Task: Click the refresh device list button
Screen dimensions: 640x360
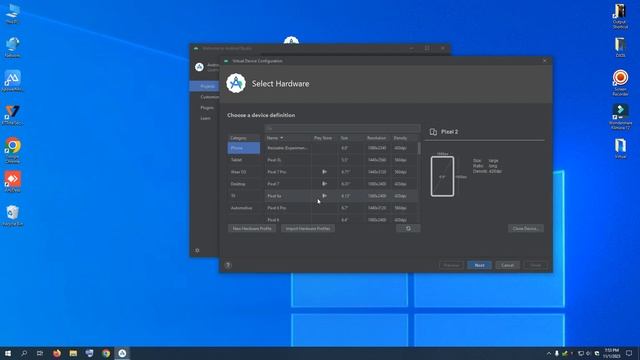Action: [408, 229]
